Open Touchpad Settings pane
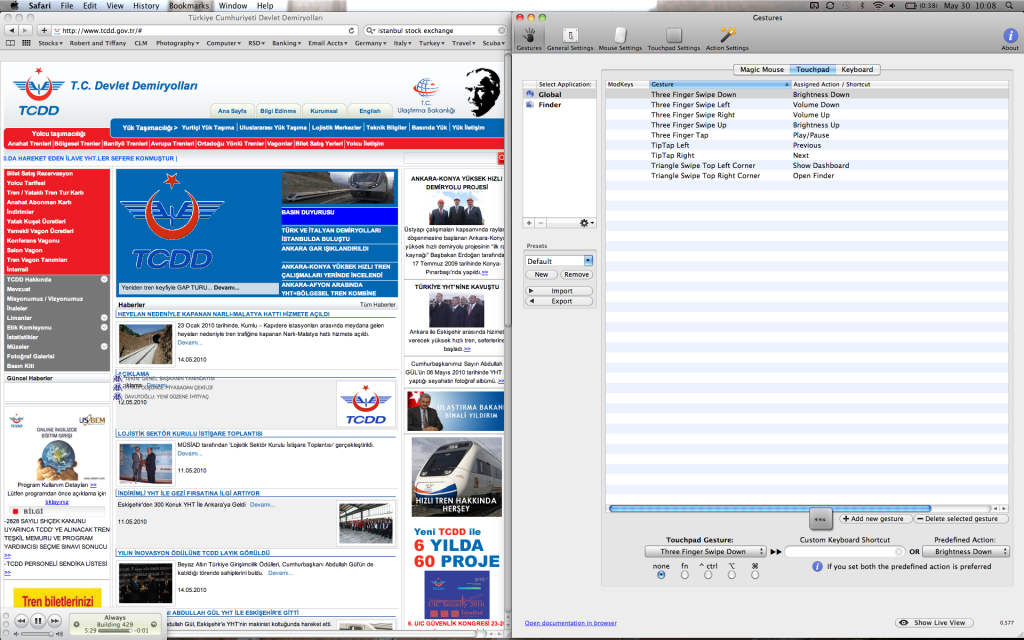 point(673,39)
